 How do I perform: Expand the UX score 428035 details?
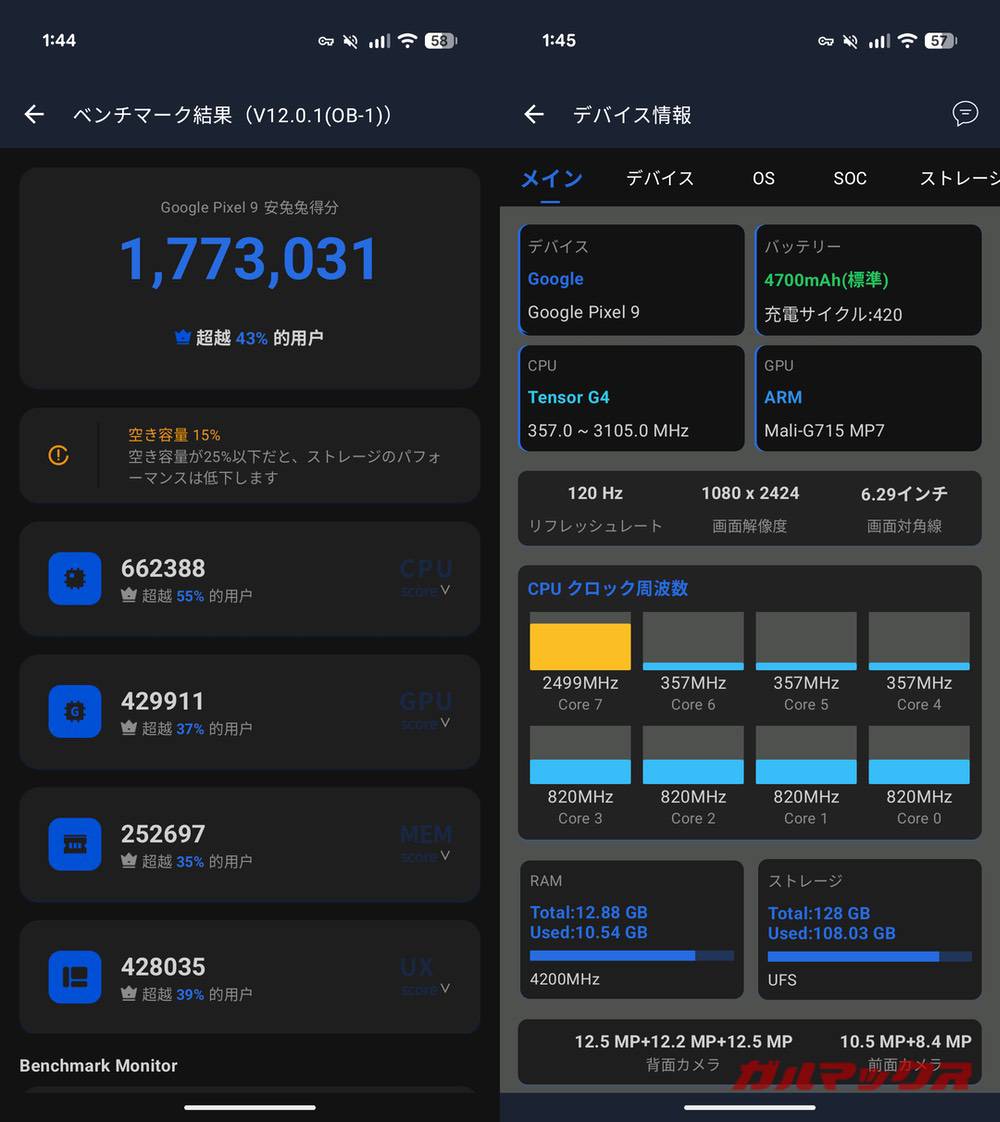445,988
